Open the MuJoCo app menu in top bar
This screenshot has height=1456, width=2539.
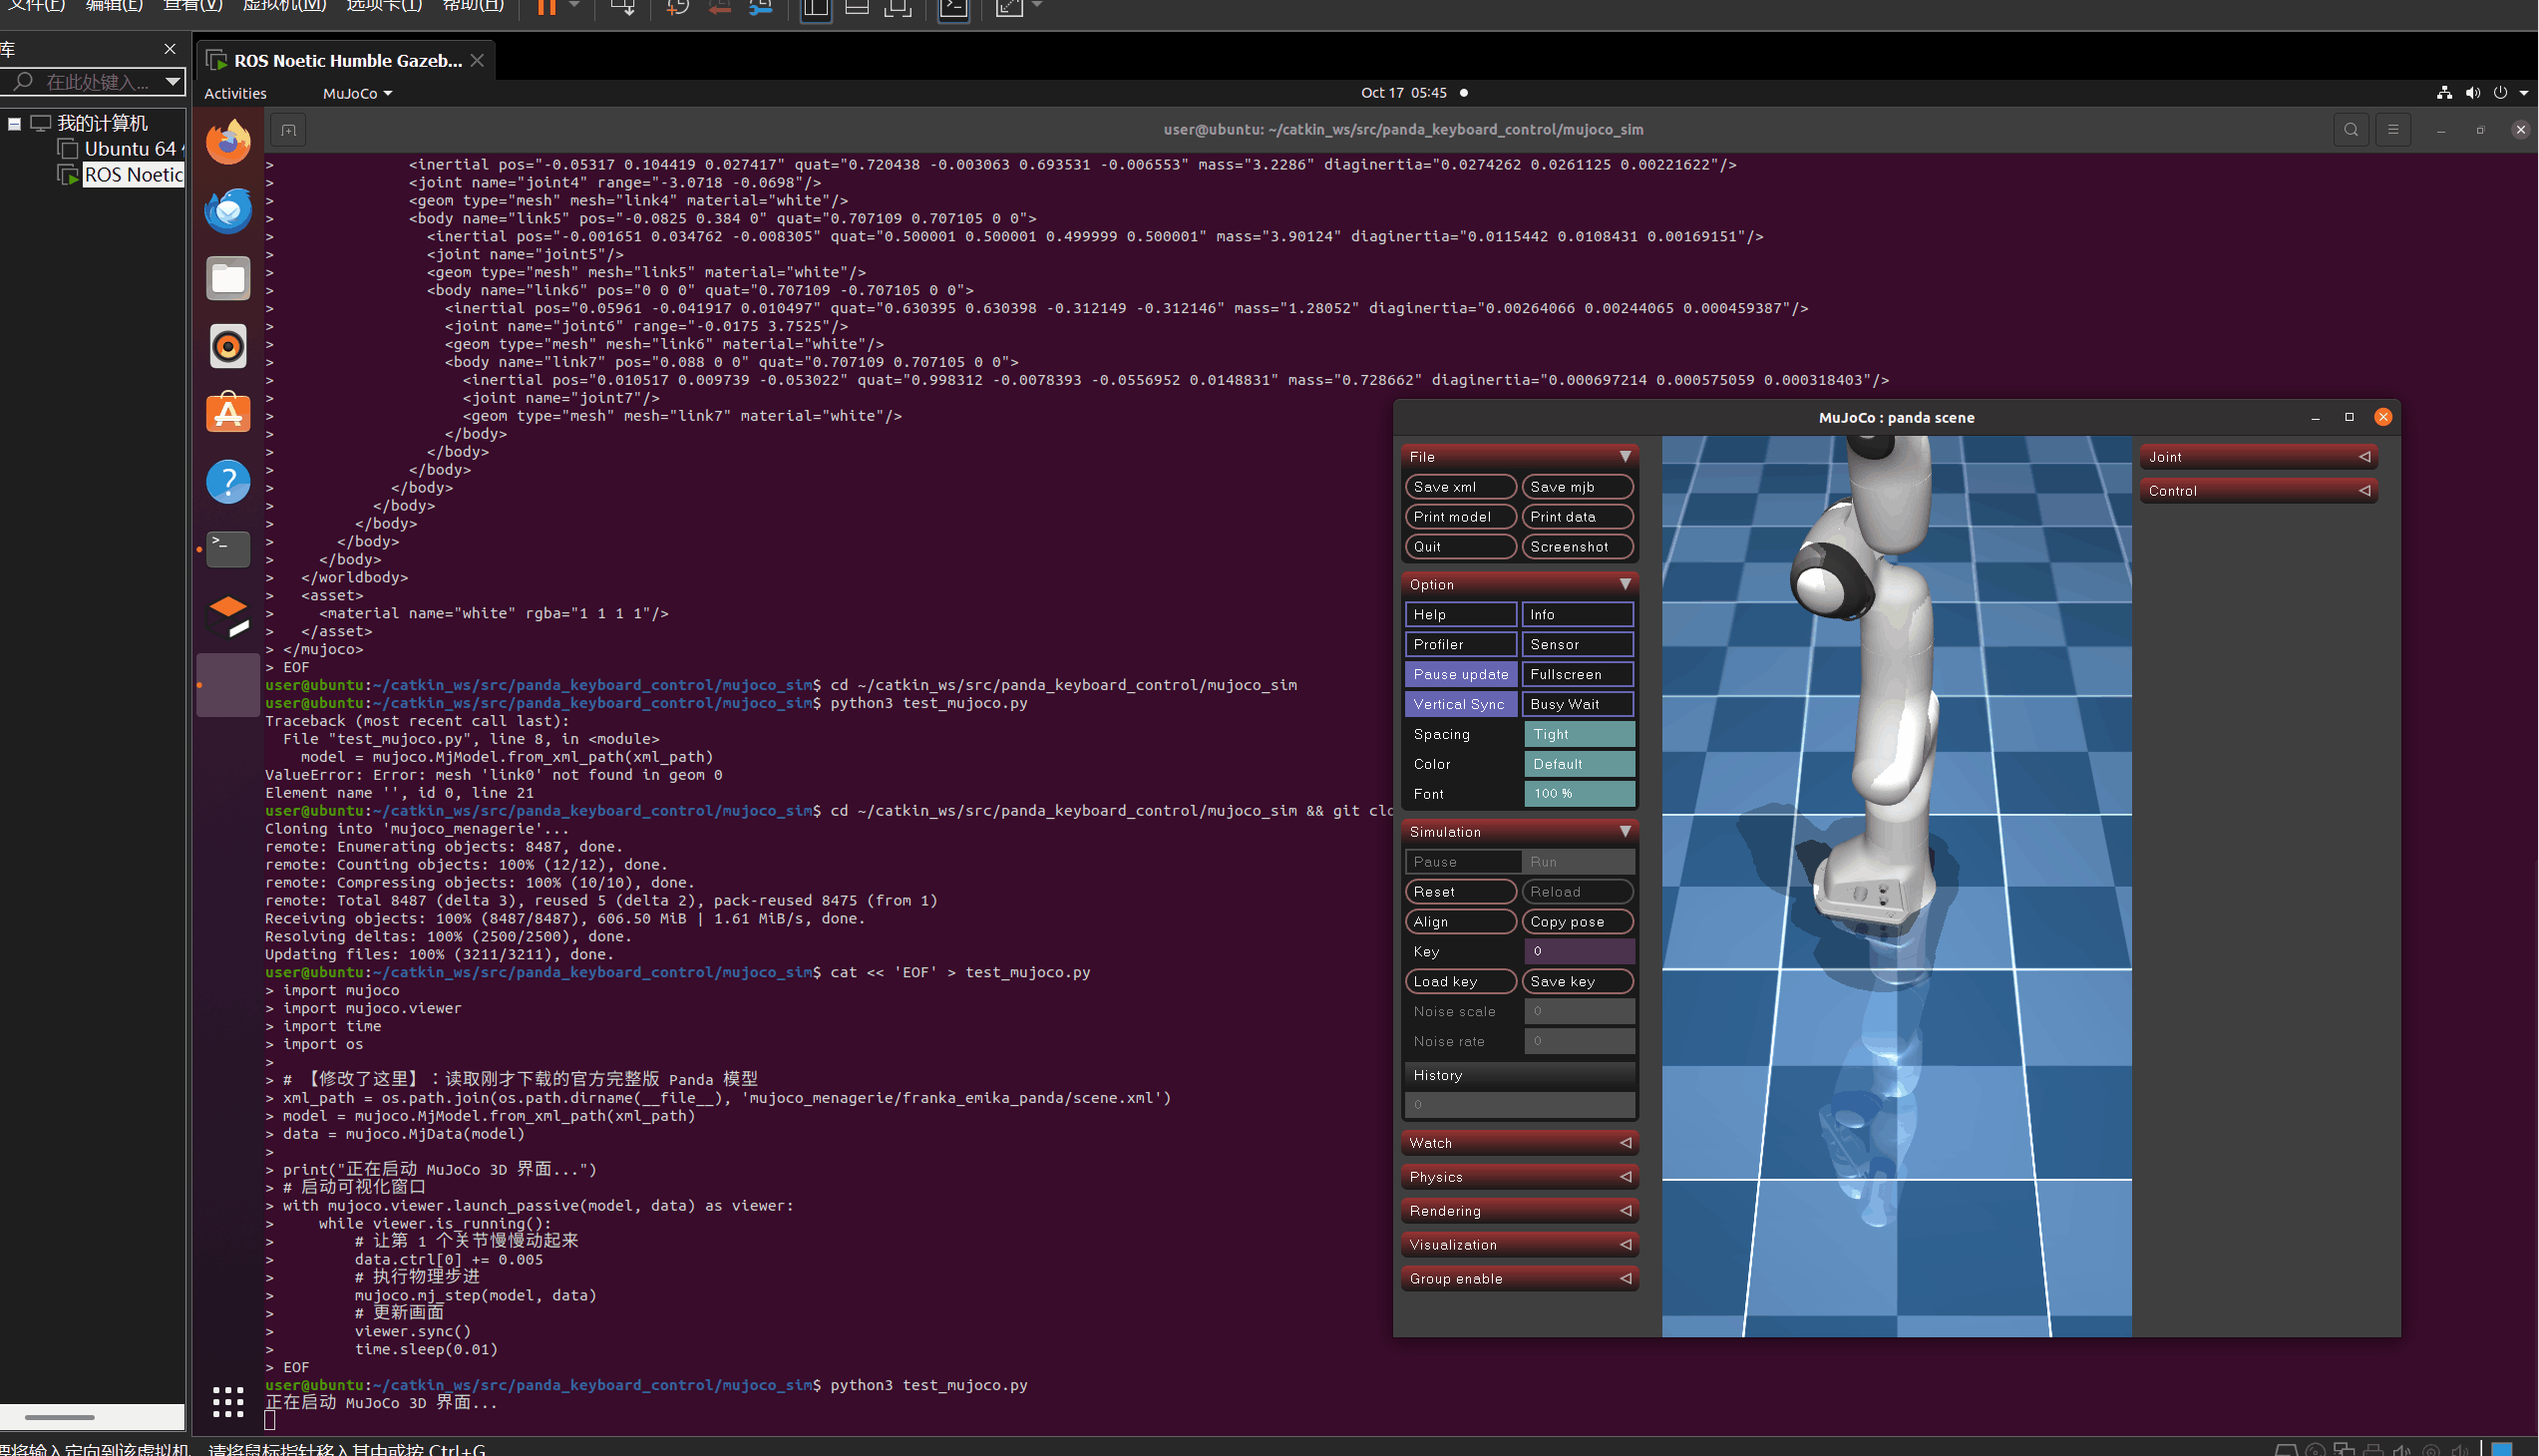[x=357, y=93]
